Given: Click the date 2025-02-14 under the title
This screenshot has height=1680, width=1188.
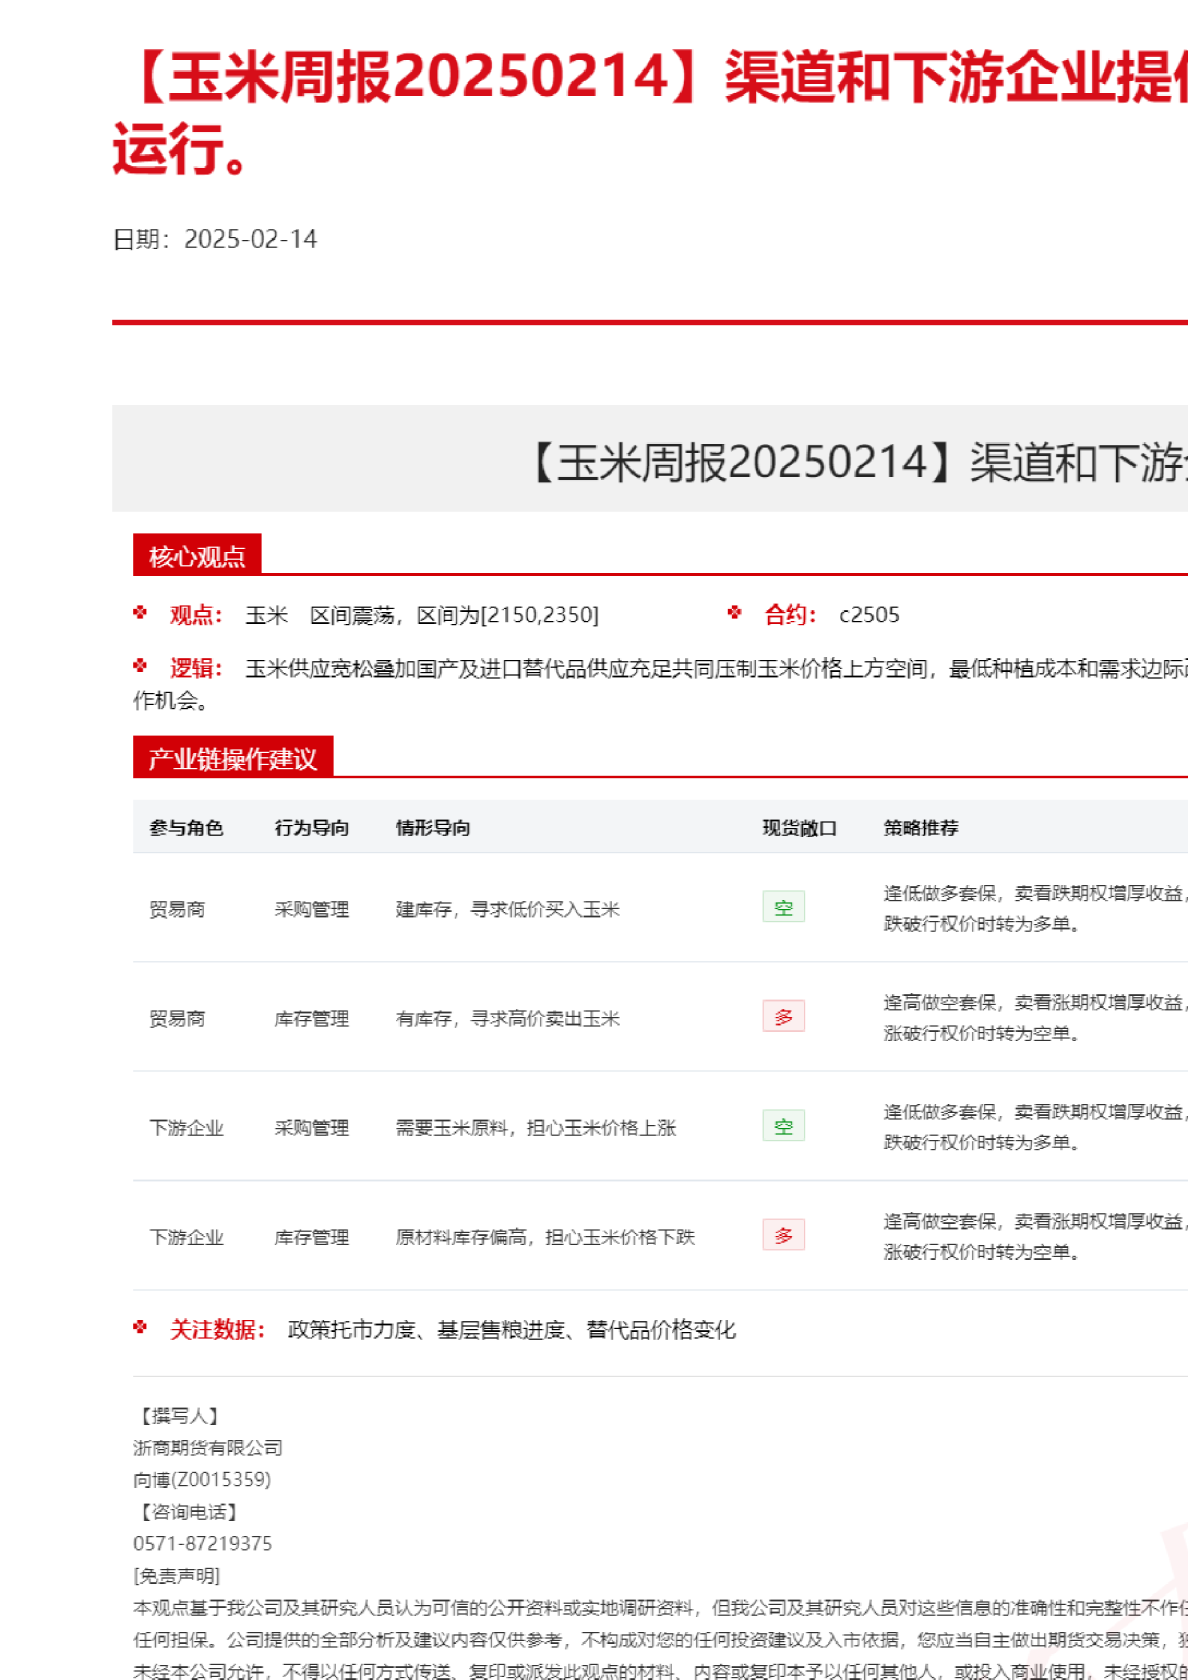Looking at the screenshot, I should 250,239.
